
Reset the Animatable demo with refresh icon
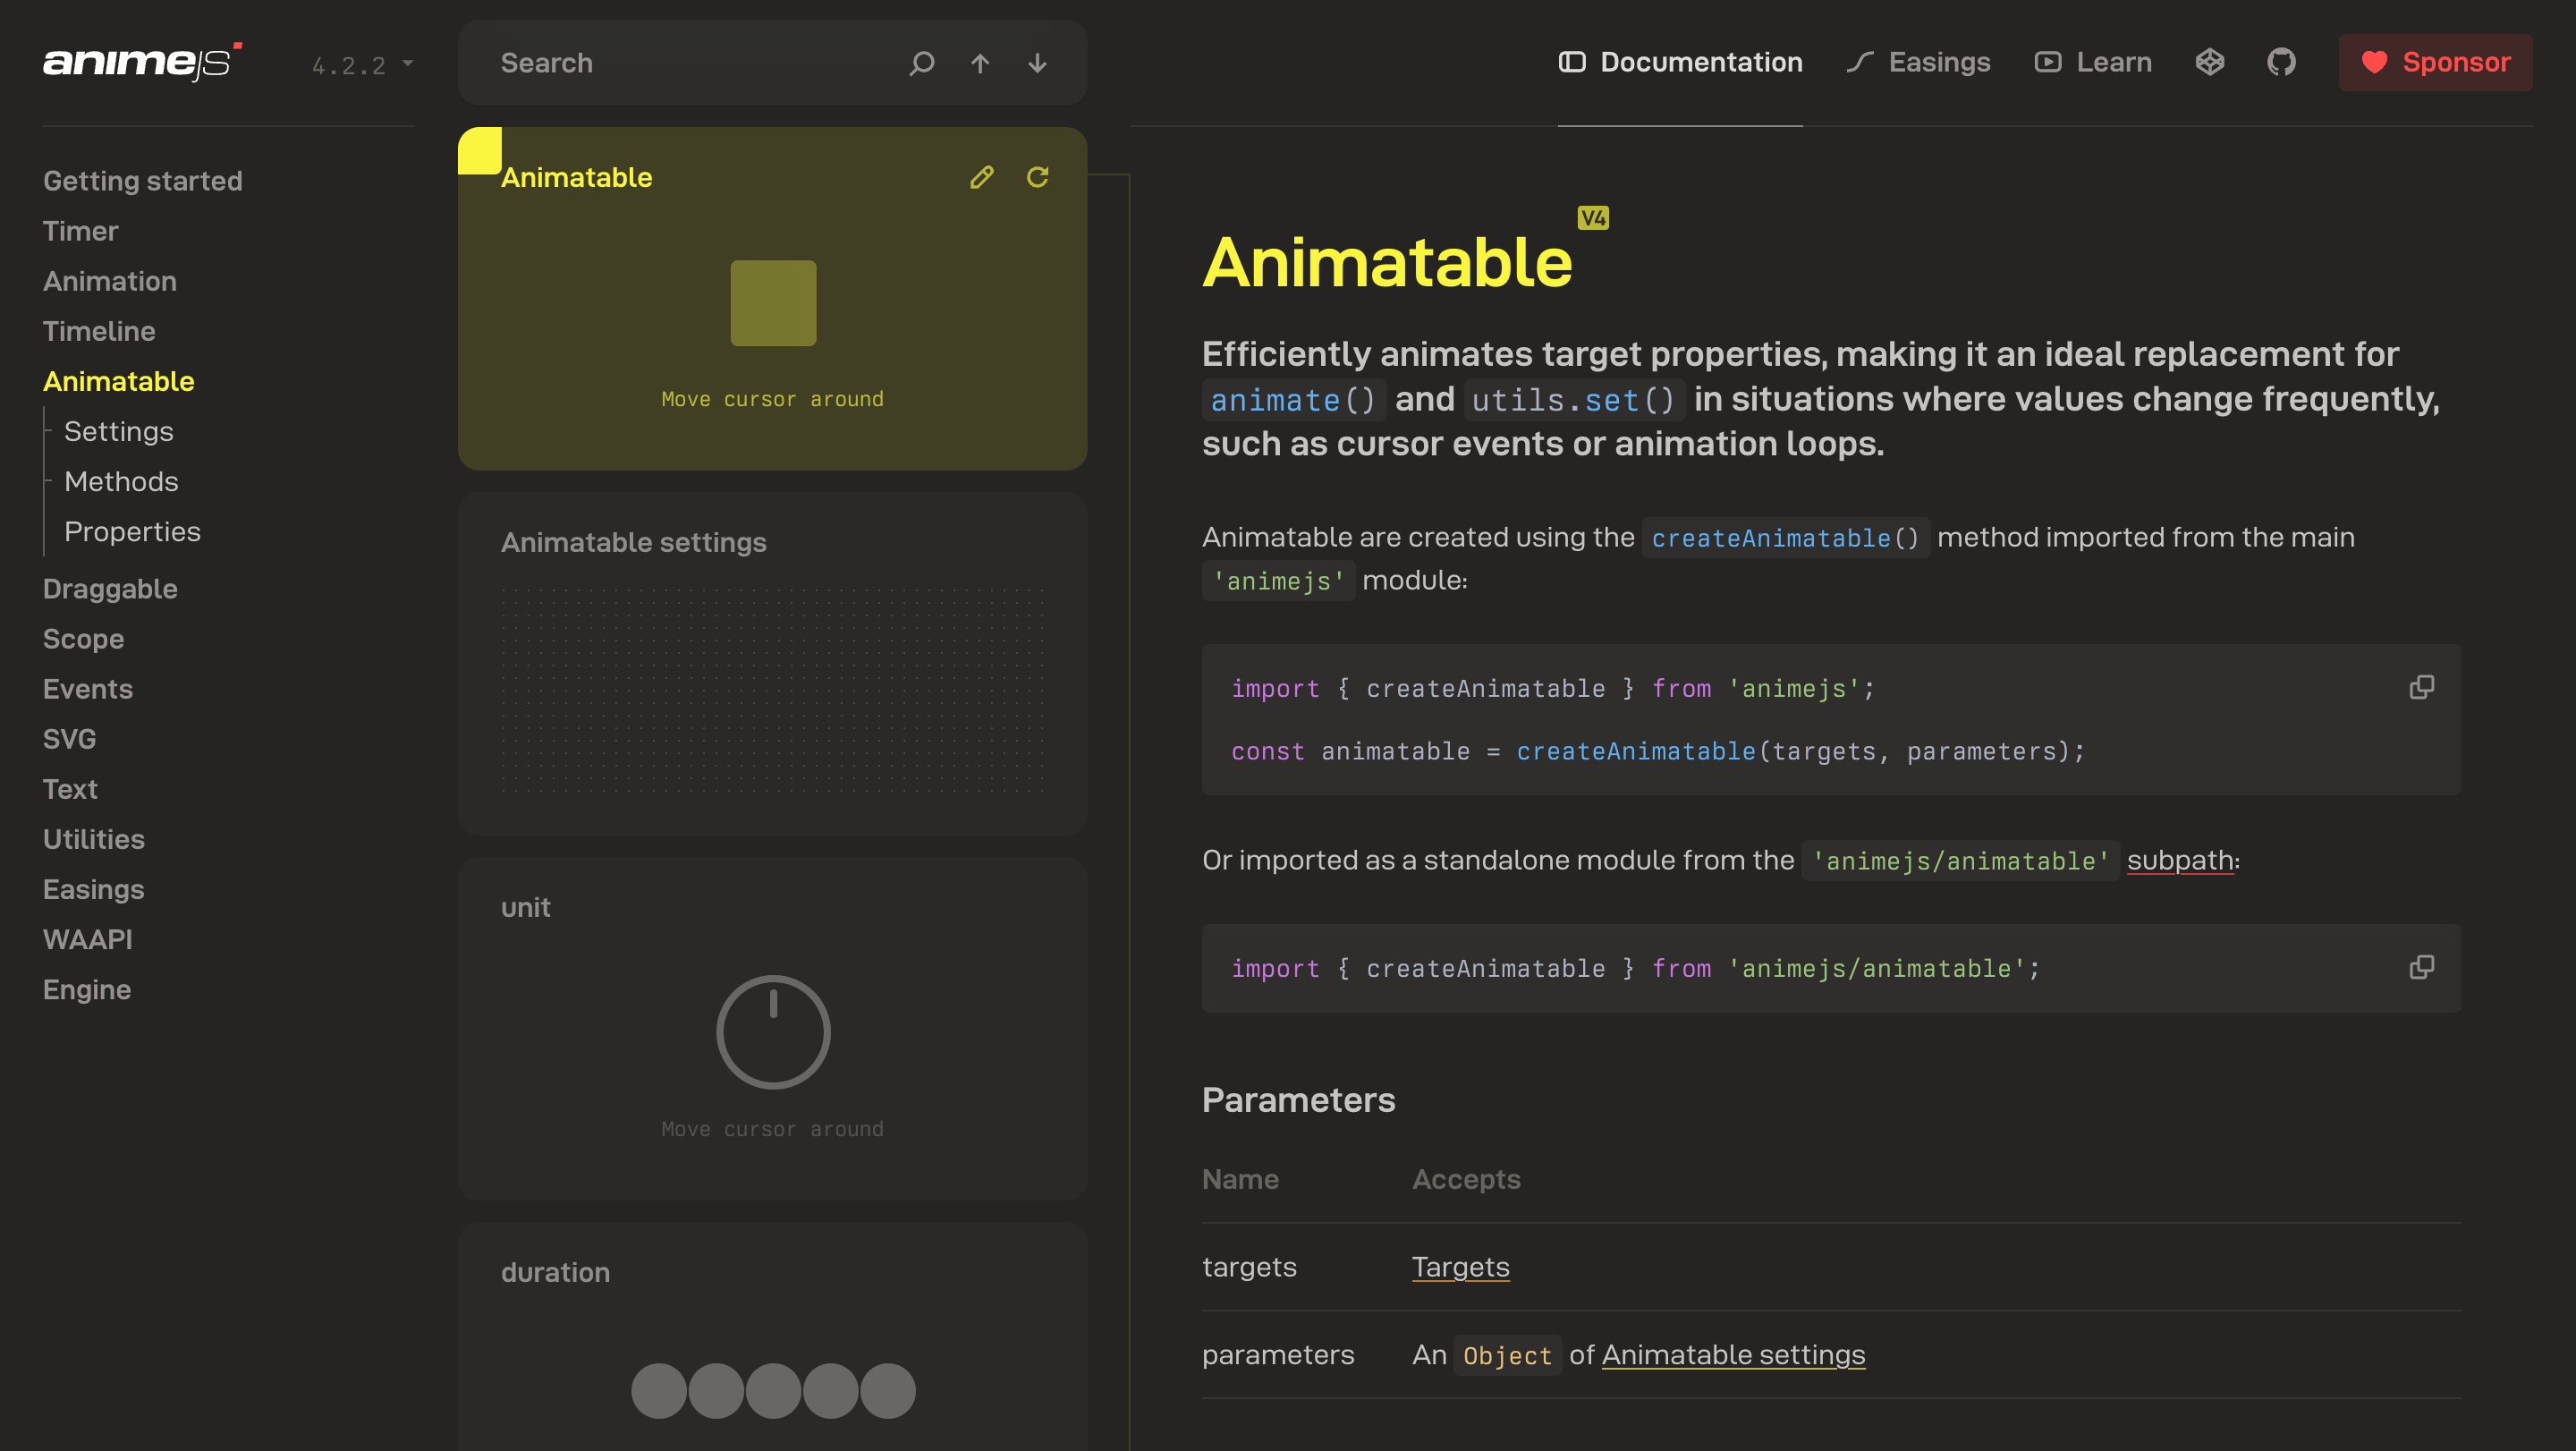1038,176
